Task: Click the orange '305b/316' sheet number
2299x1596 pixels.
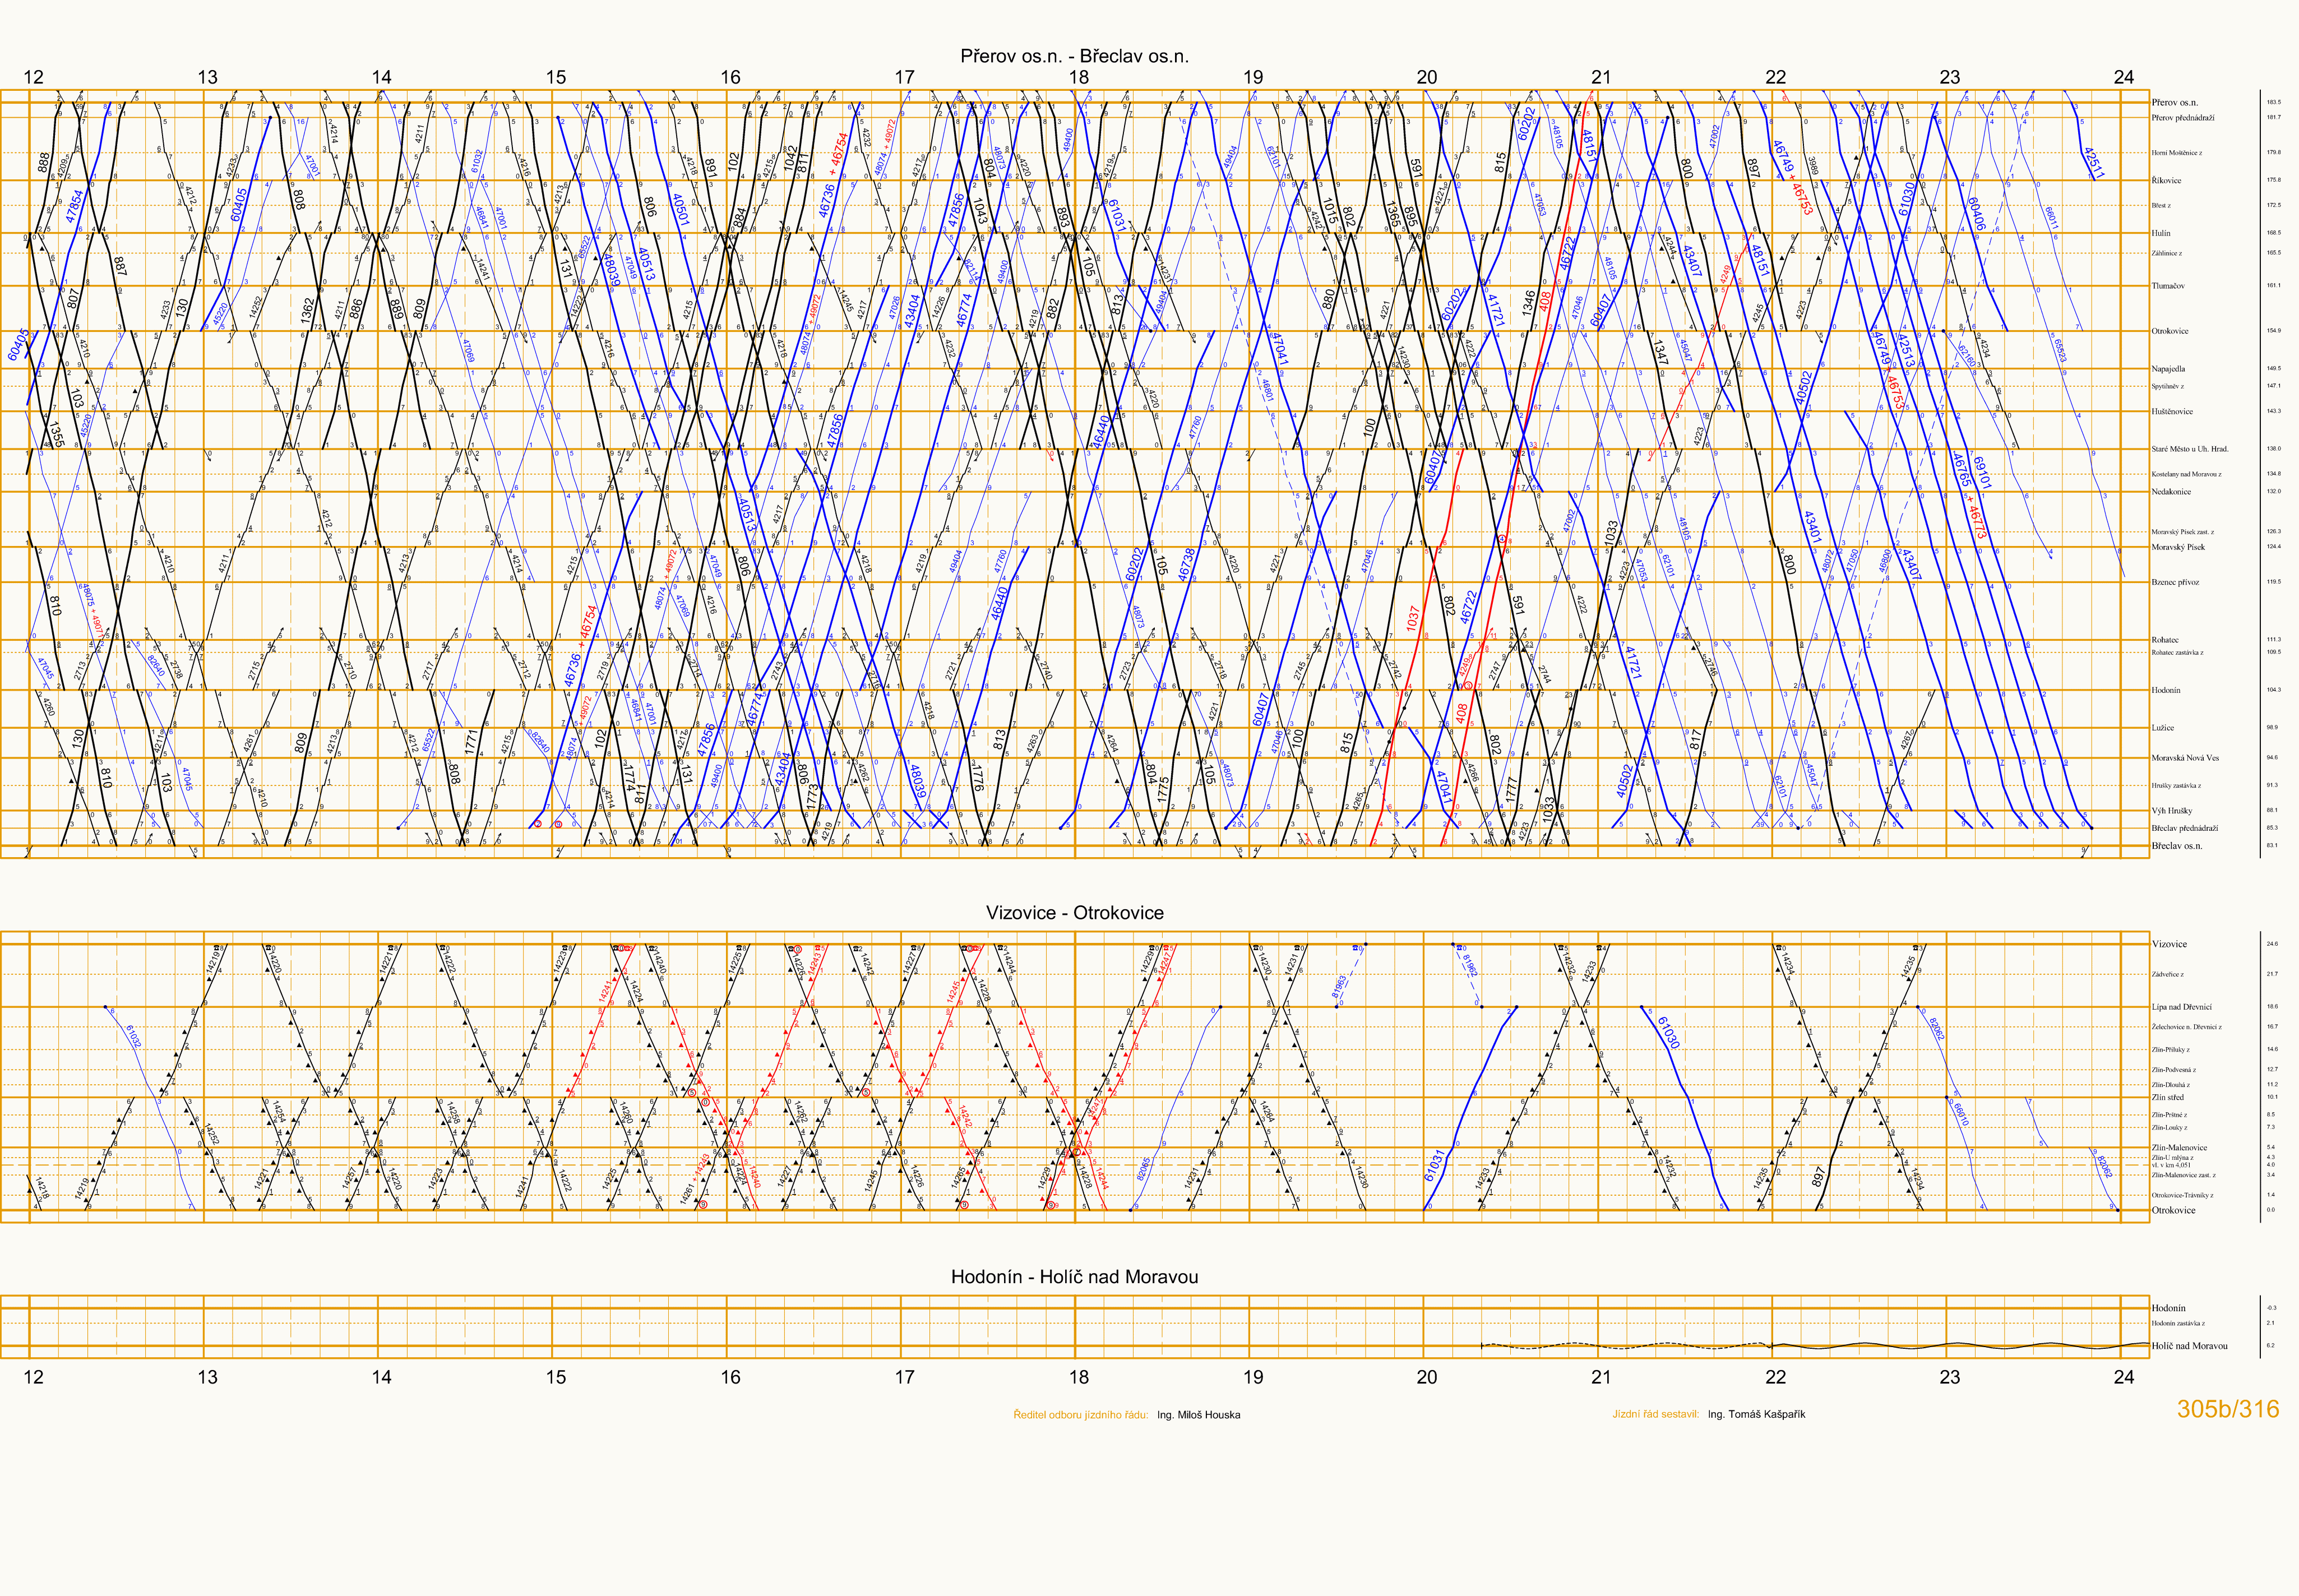Action: click(x=2228, y=1409)
